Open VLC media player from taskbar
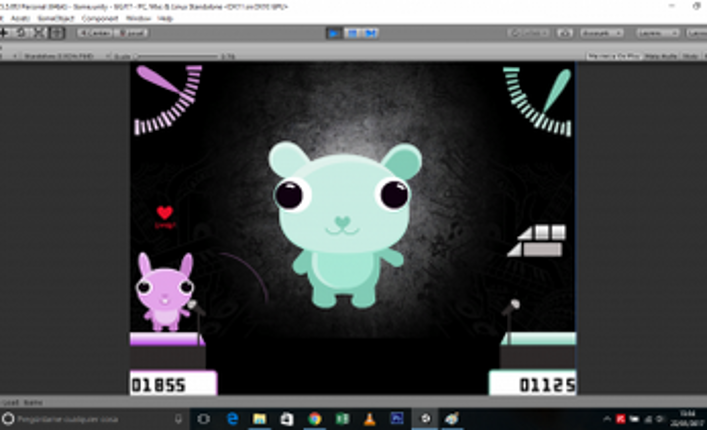Screen dimensions: 707x430 coord(370,419)
